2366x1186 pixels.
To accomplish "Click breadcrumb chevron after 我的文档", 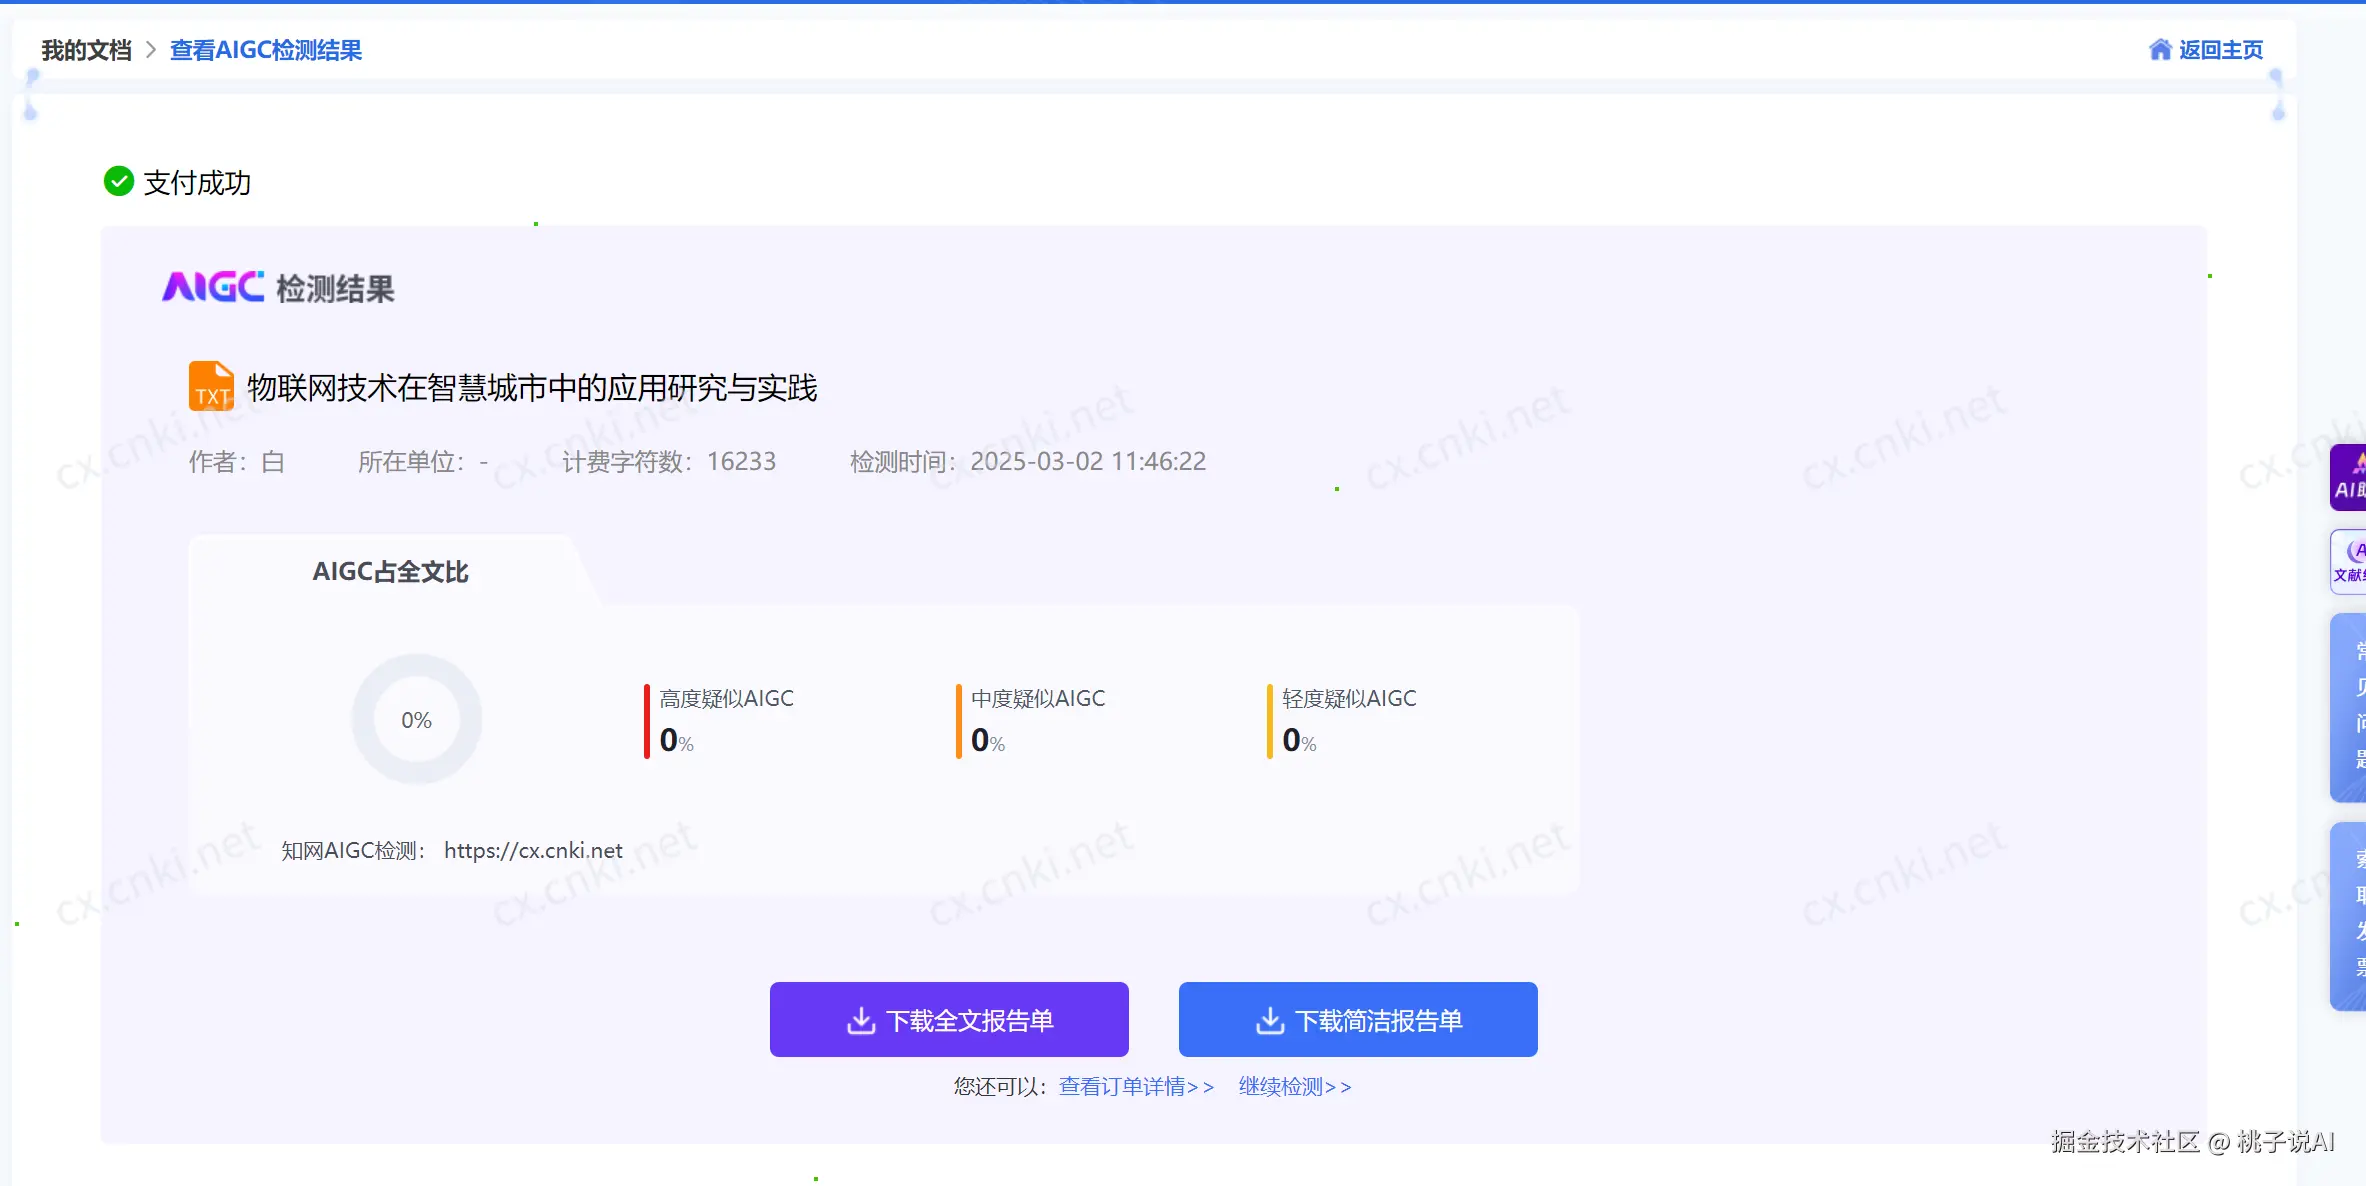I will click(151, 50).
